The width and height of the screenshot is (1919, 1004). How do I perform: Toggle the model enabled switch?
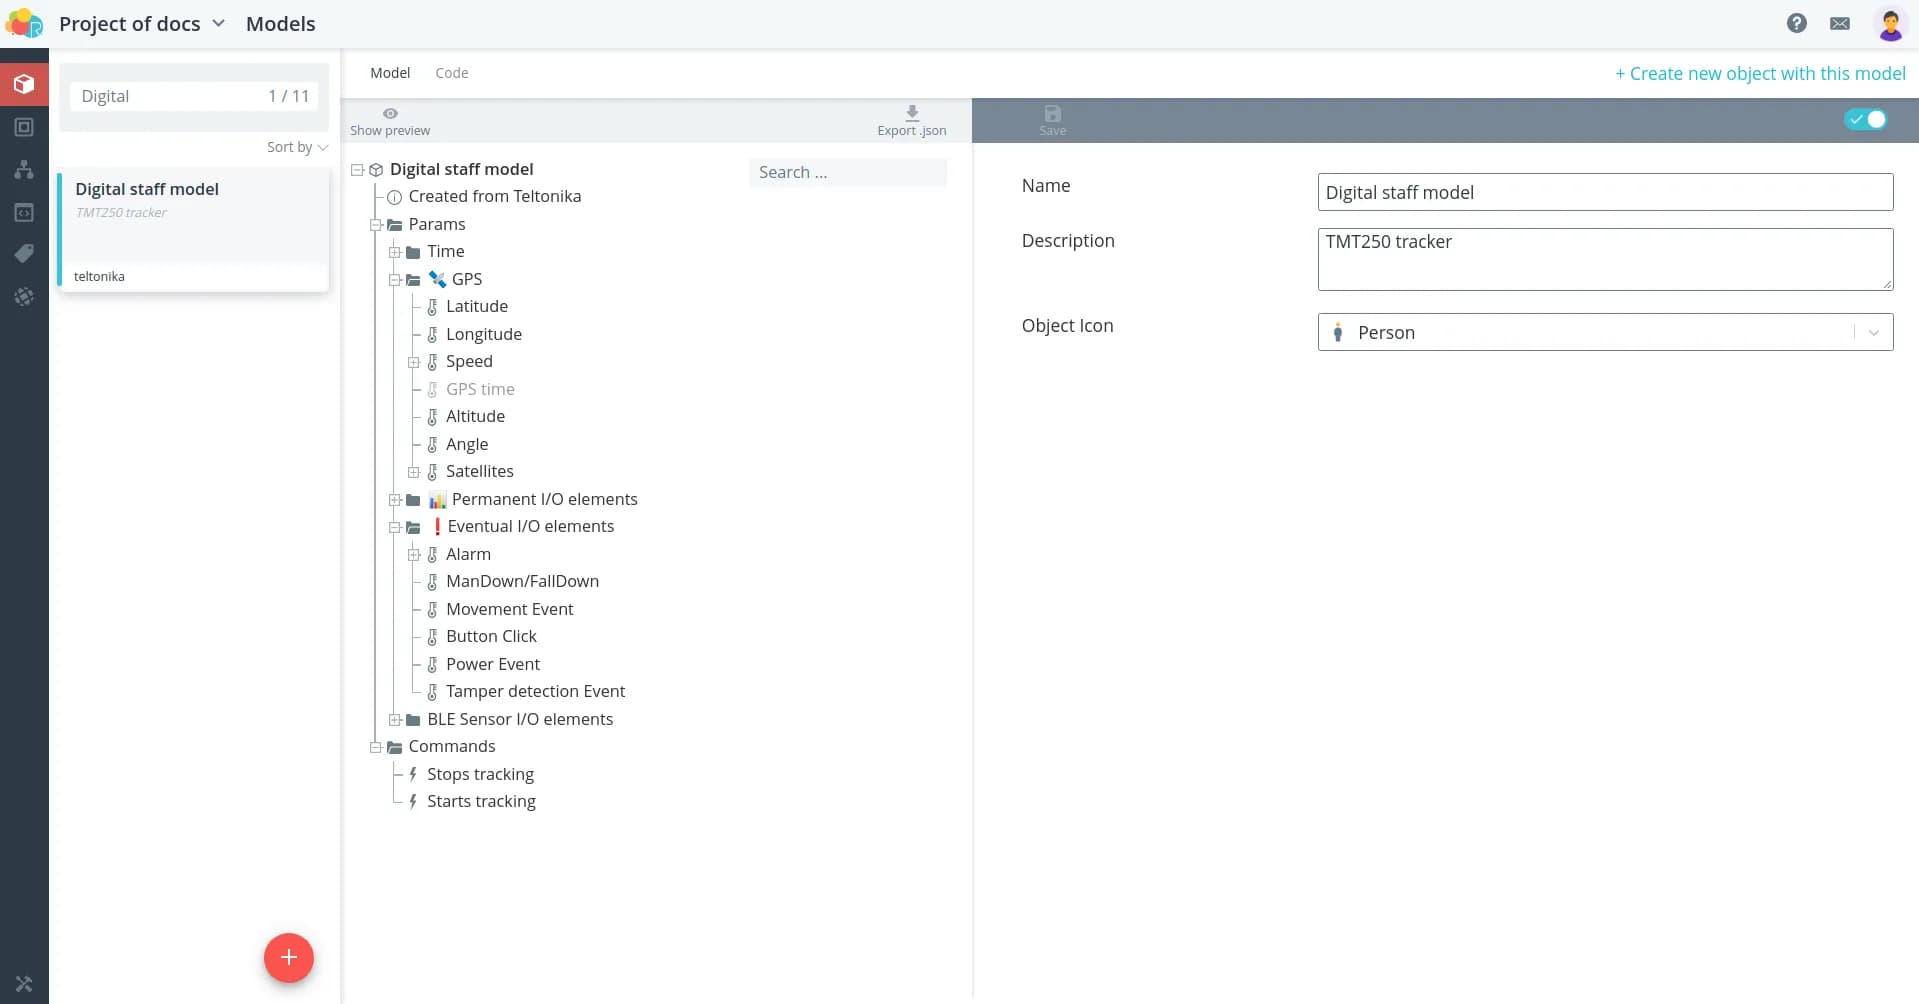click(1865, 119)
